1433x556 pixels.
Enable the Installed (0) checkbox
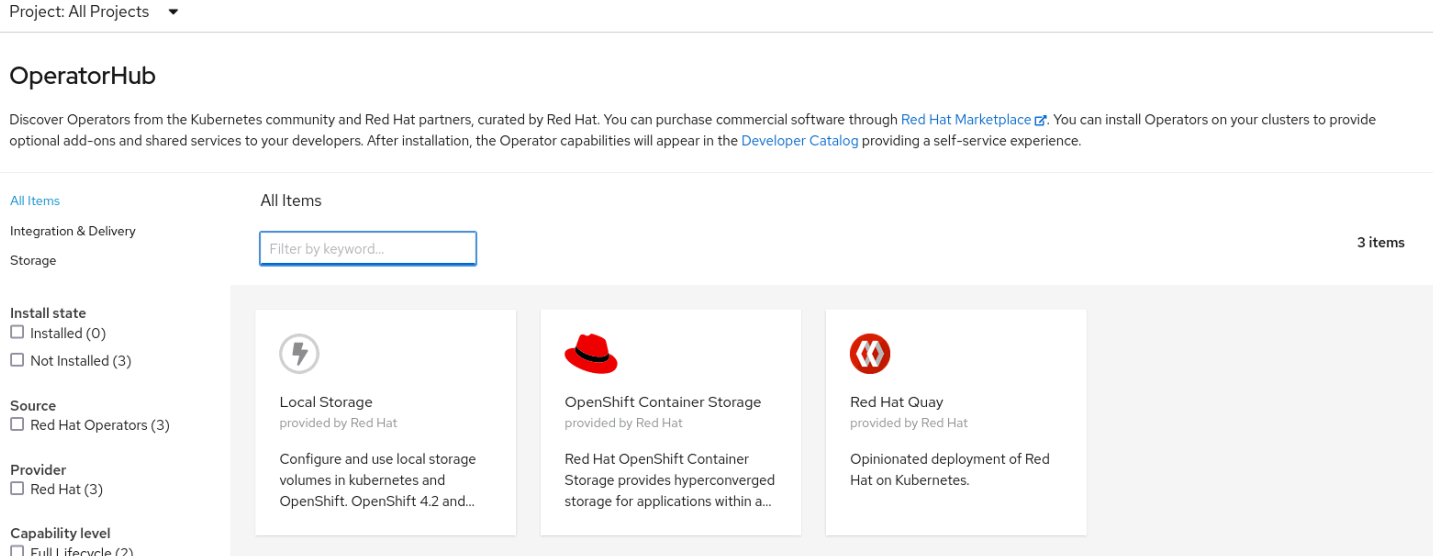tap(17, 332)
